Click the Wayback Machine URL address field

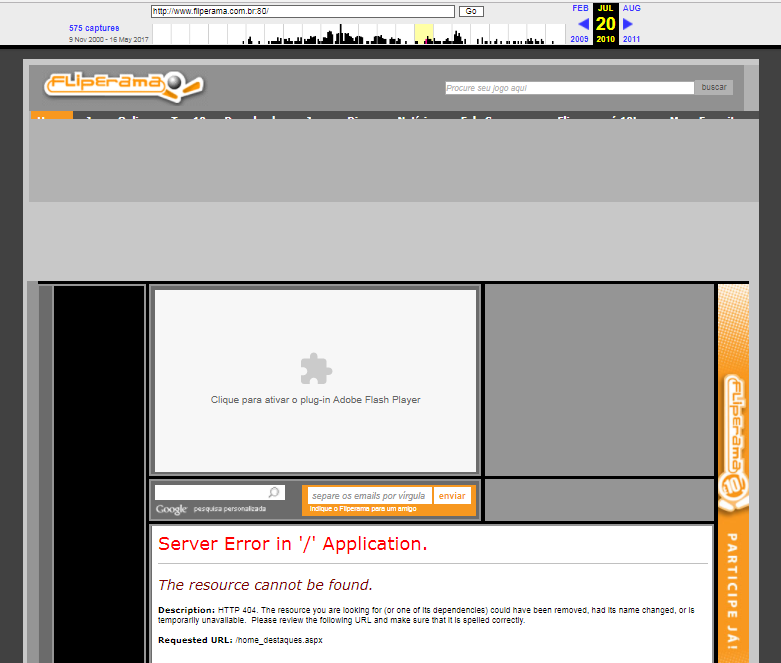[x=302, y=11]
